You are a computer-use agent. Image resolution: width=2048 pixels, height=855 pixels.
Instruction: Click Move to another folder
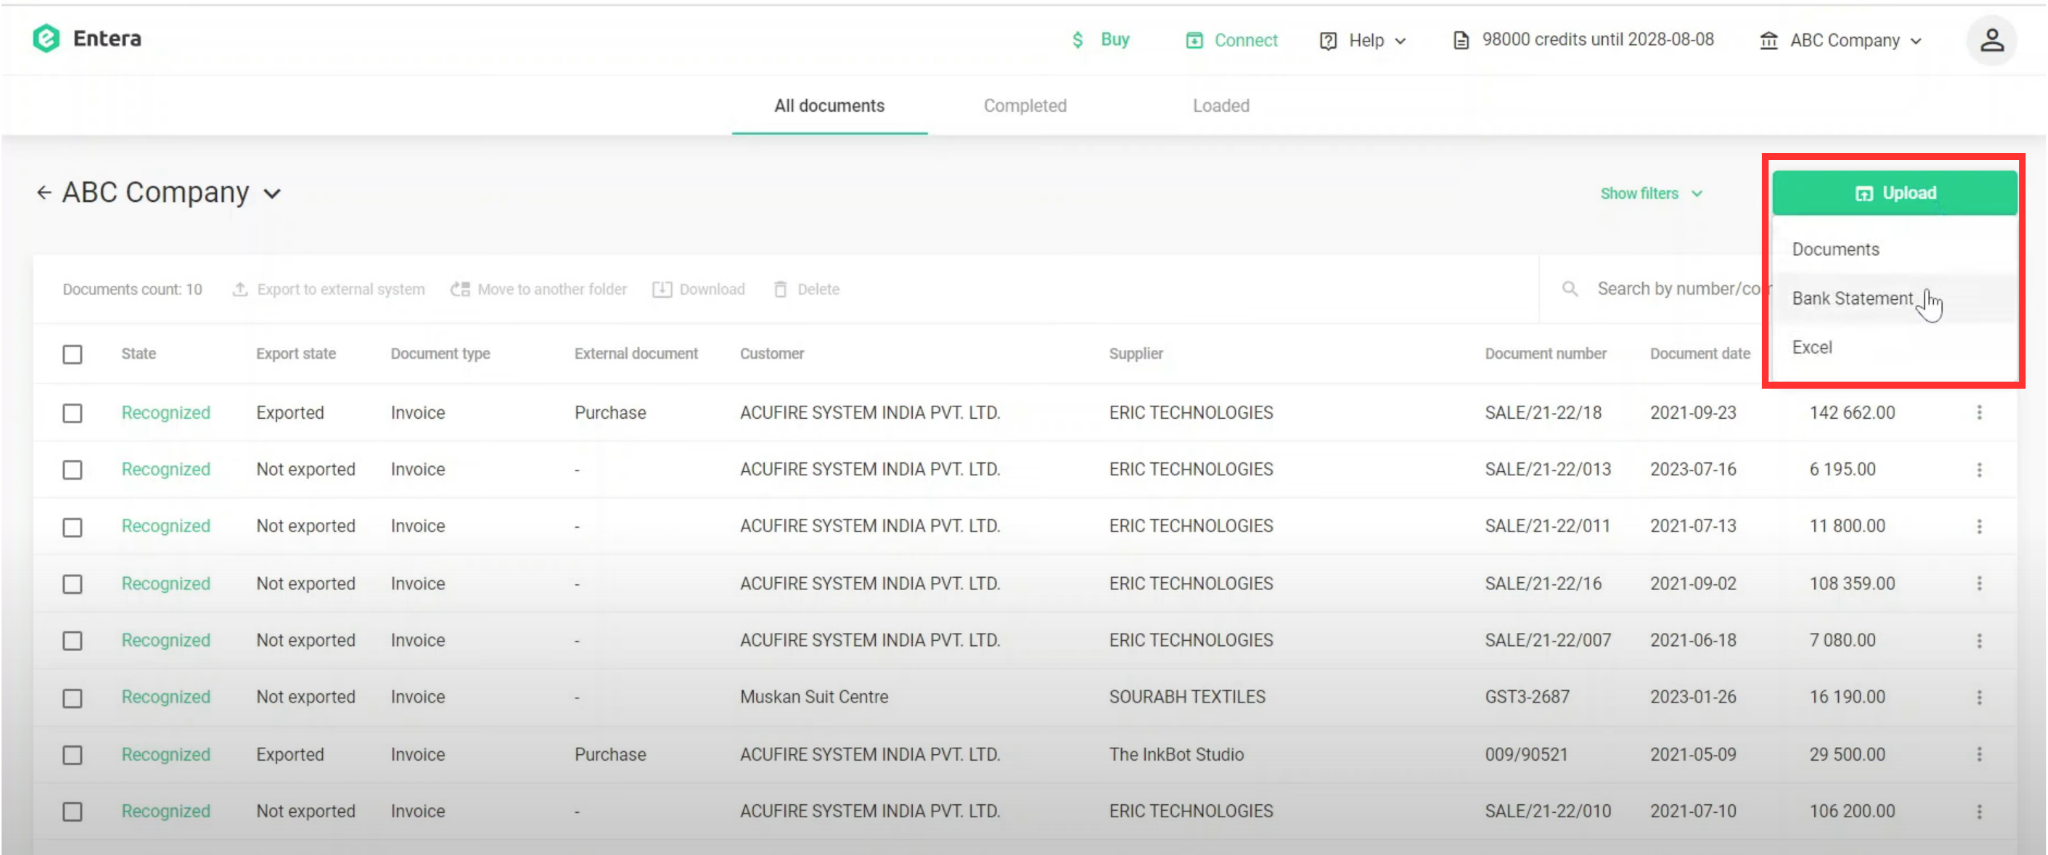point(539,290)
